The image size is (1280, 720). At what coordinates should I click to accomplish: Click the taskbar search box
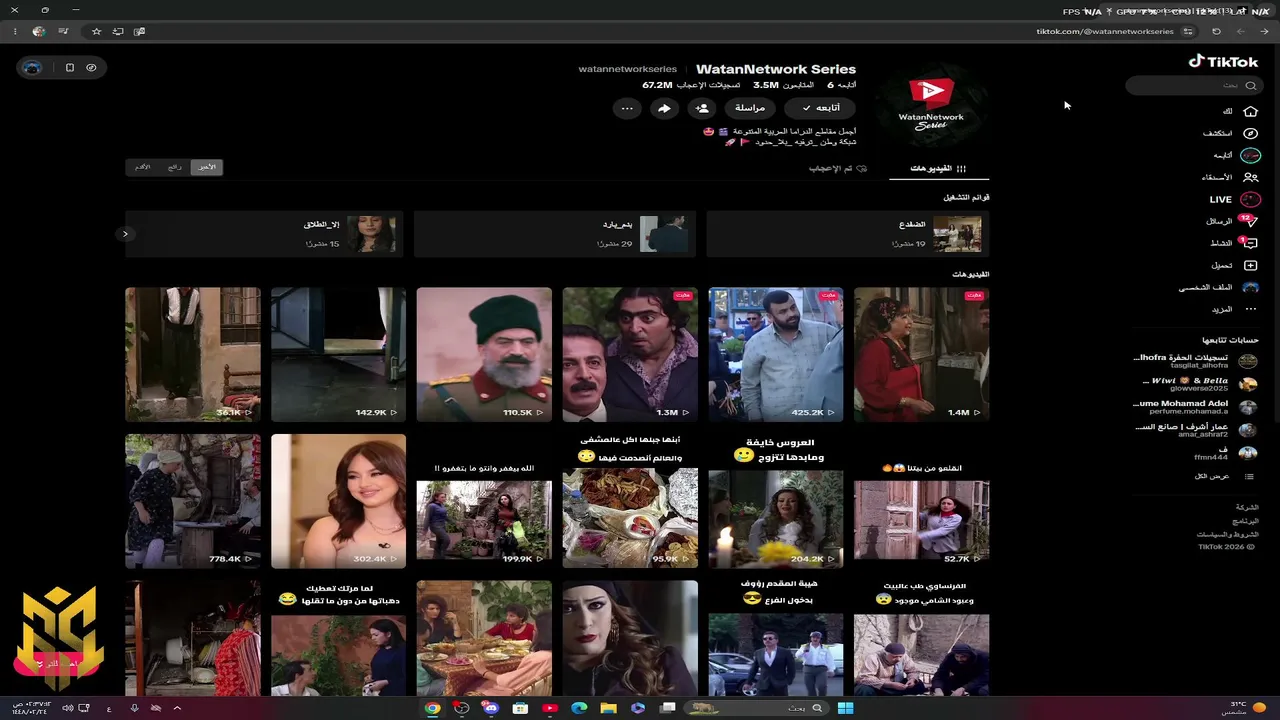[x=756, y=708]
